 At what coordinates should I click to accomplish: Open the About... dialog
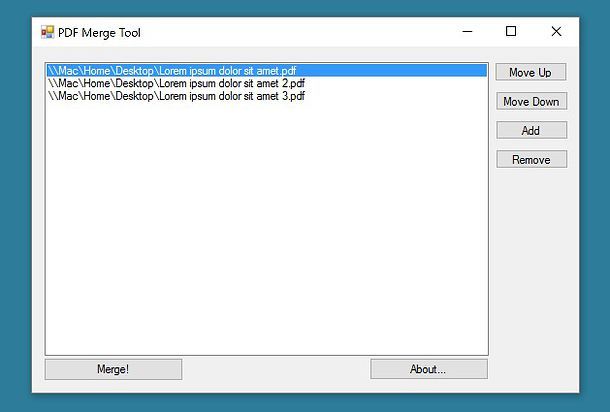tap(429, 369)
